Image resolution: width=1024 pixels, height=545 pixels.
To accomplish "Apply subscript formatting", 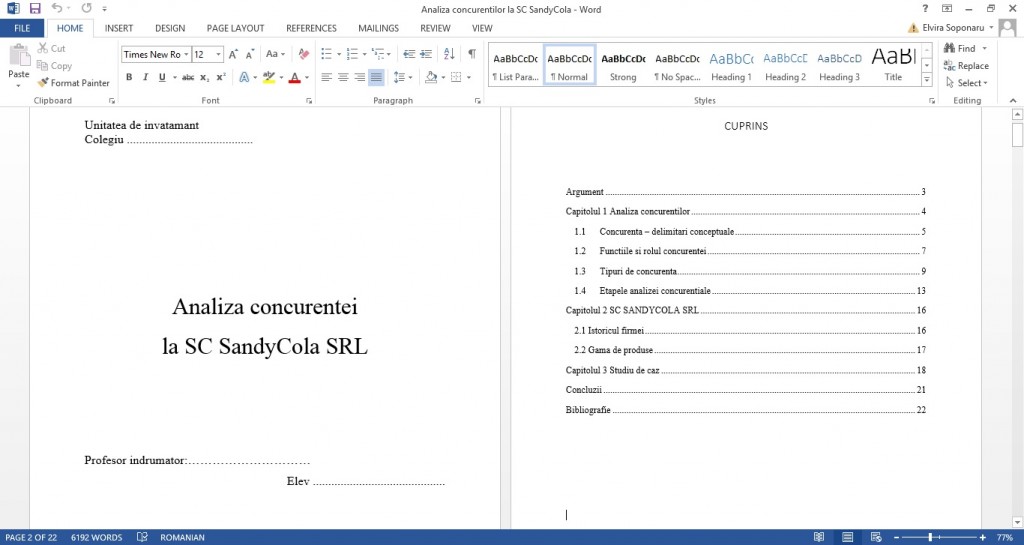I will pyautogui.click(x=204, y=77).
